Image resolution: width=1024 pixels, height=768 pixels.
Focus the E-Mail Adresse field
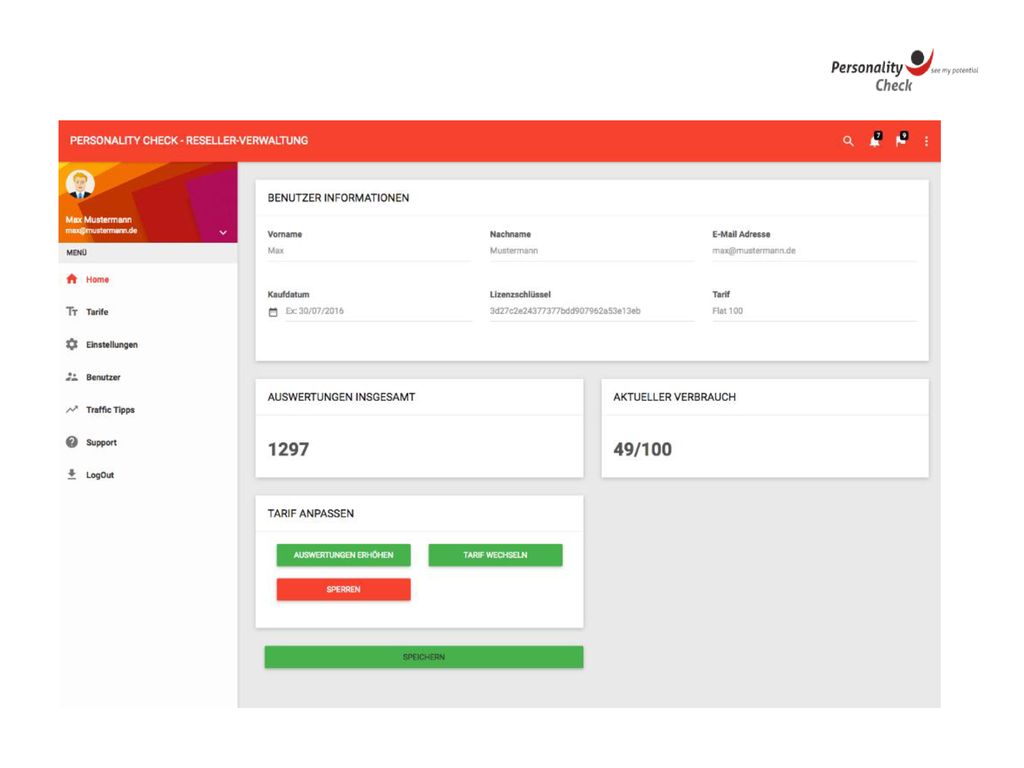click(x=814, y=251)
